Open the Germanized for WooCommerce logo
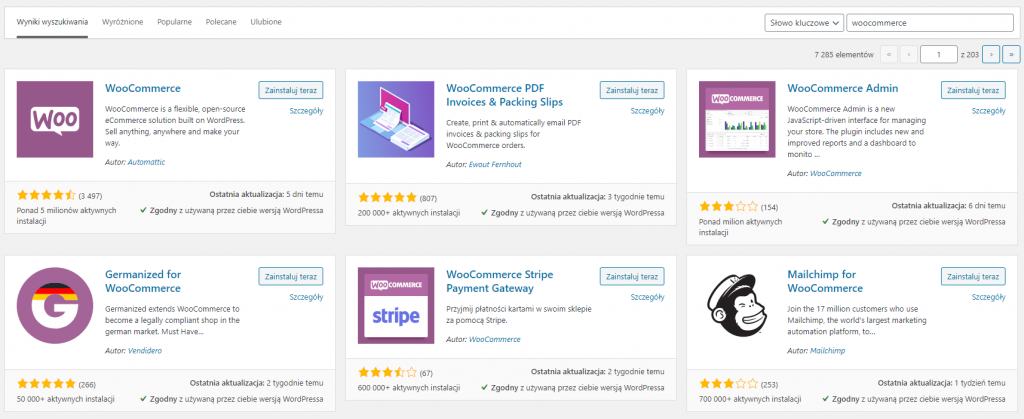 55,306
